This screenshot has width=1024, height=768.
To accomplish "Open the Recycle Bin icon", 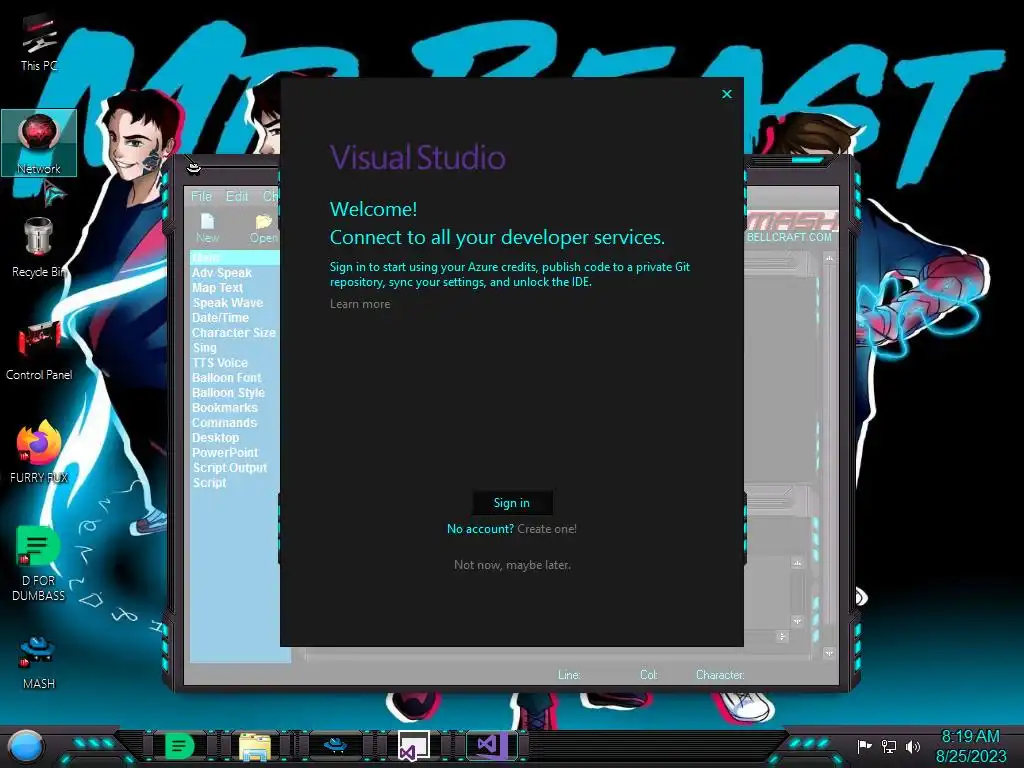I will tap(39, 247).
